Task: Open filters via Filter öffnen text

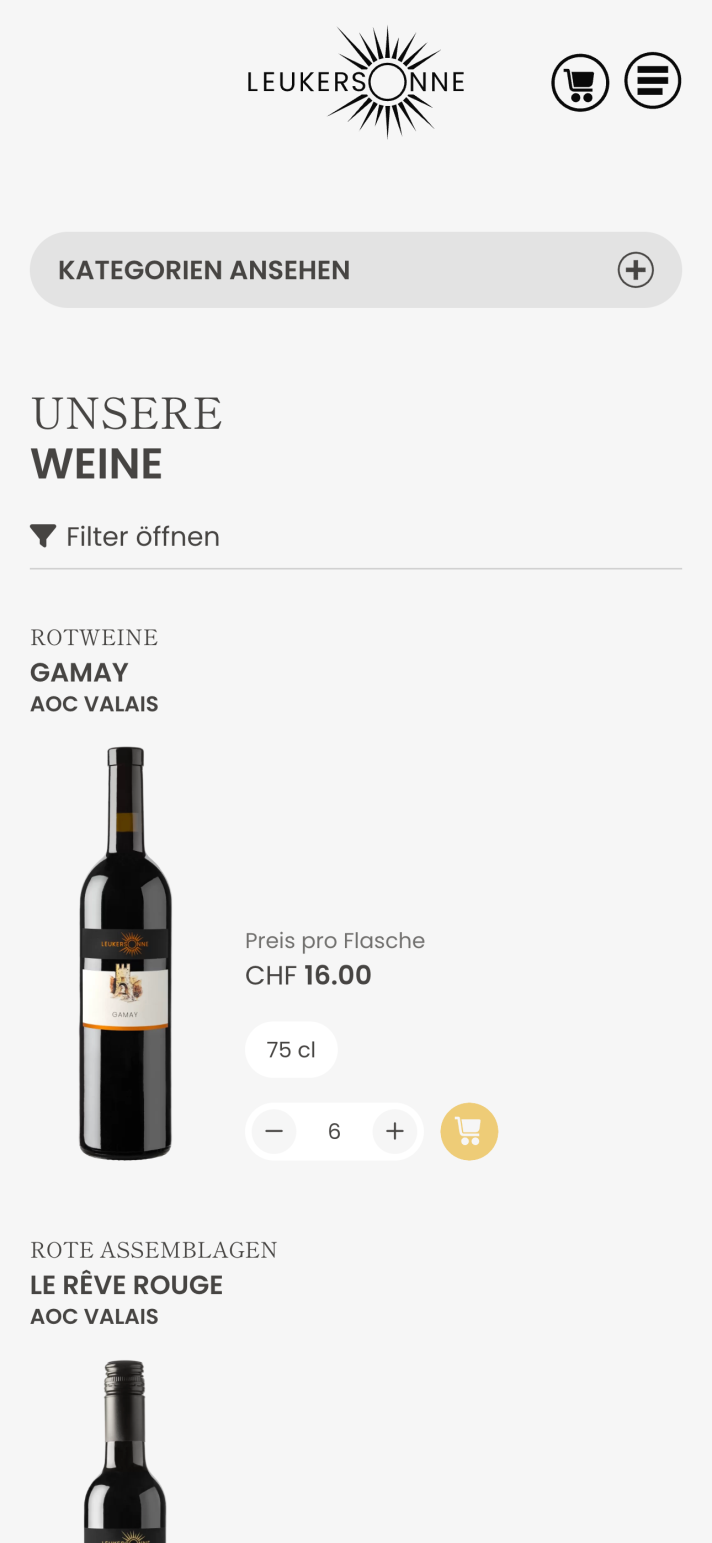Action: click(x=143, y=537)
